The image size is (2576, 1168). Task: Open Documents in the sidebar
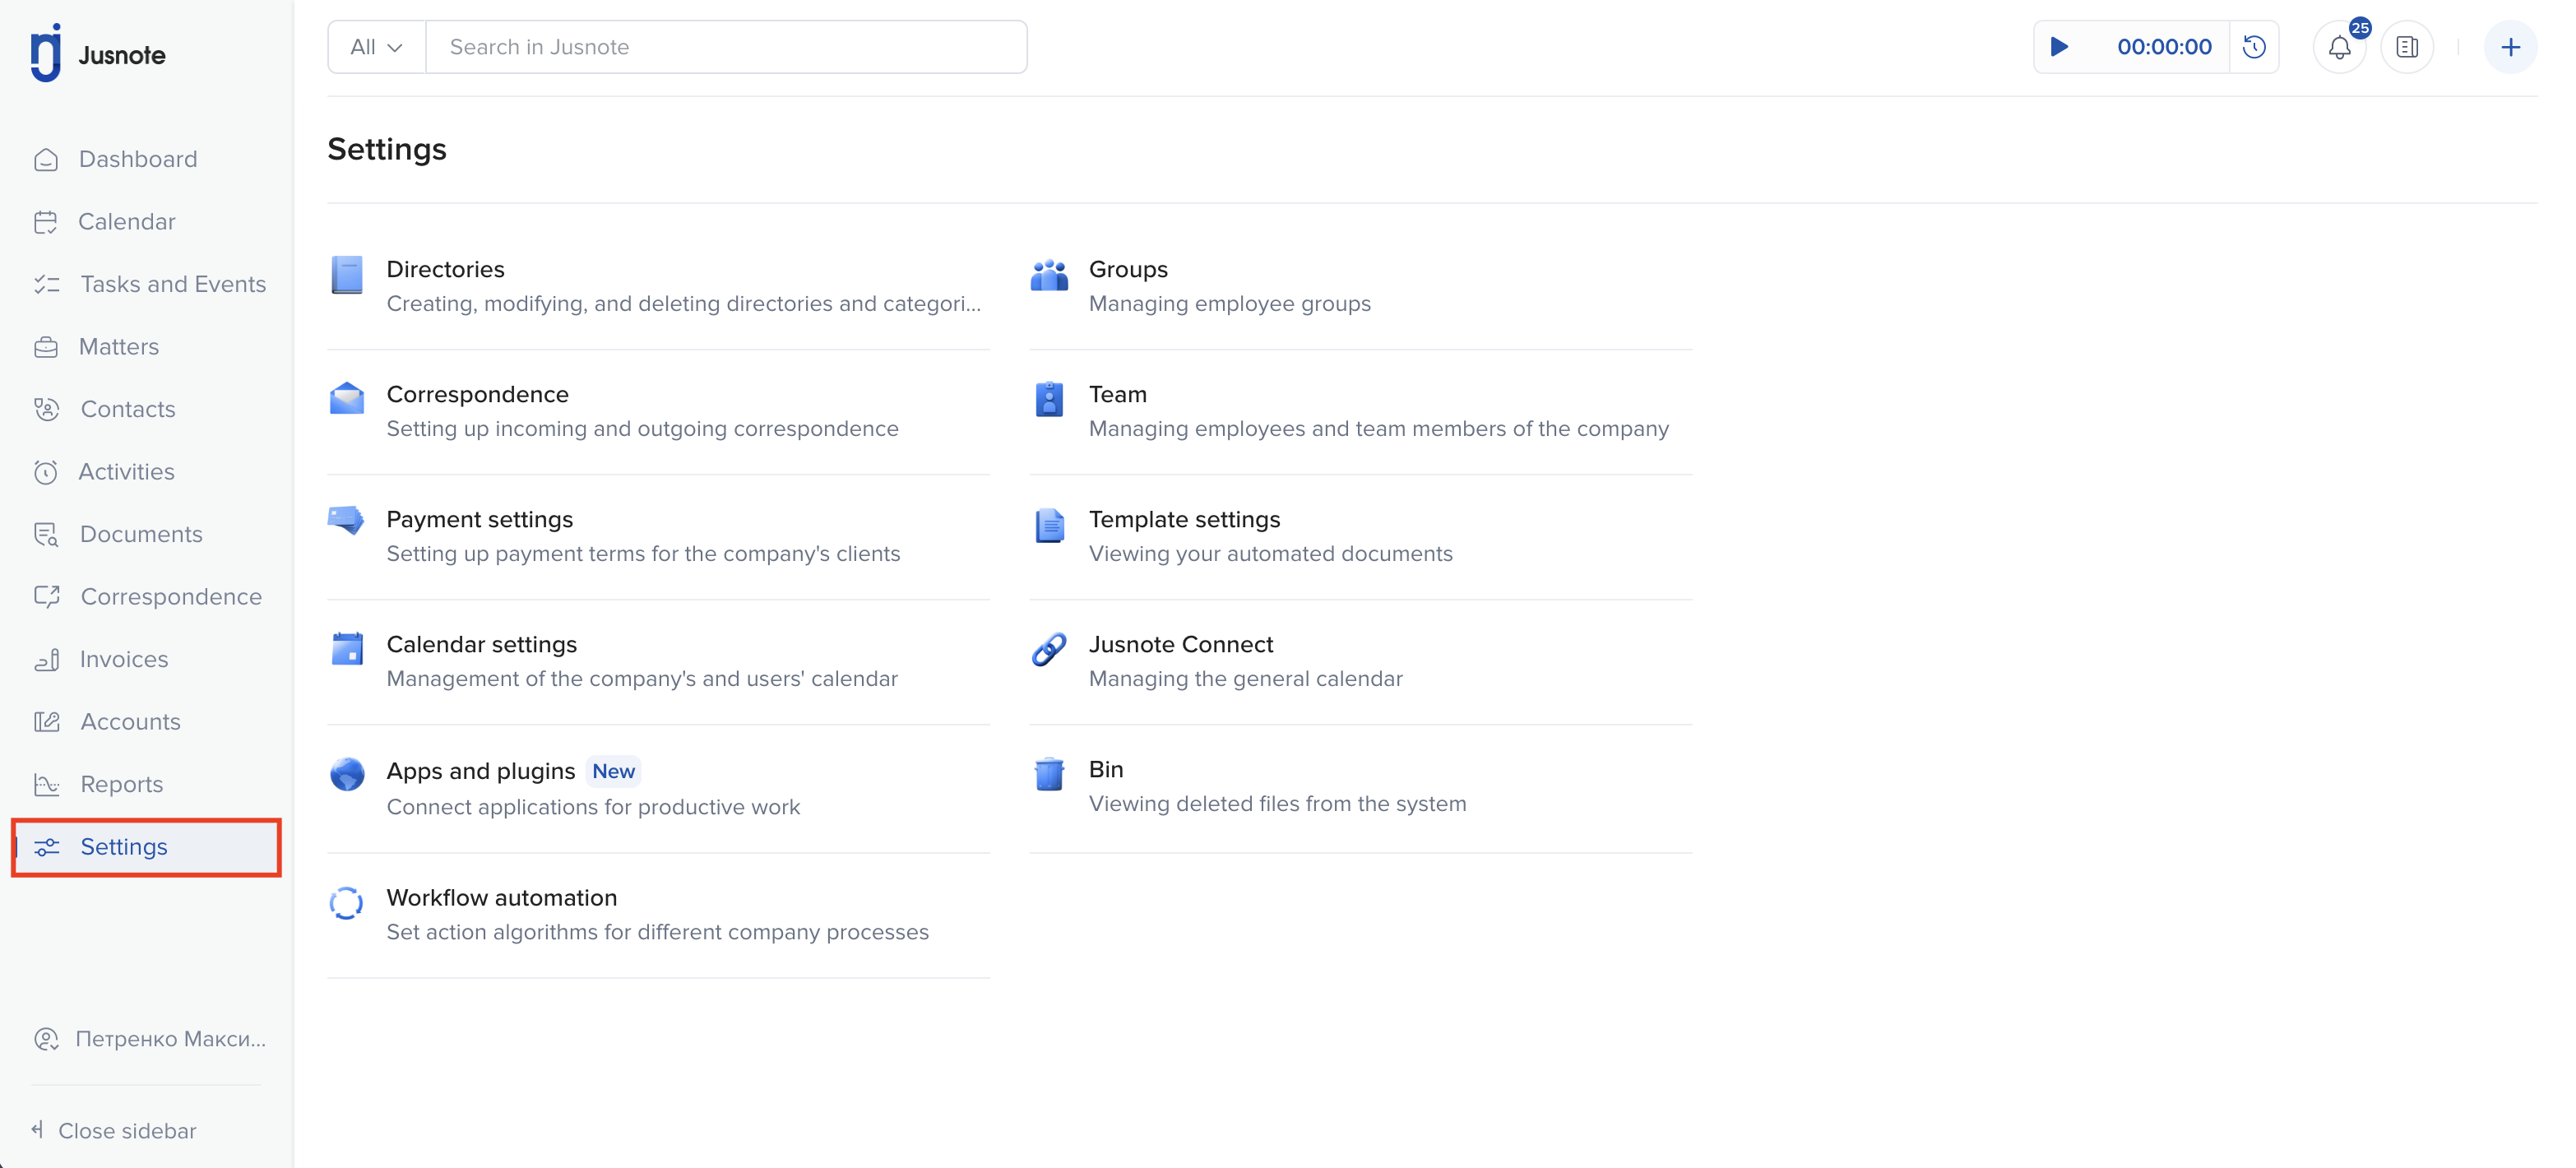(141, 535)
